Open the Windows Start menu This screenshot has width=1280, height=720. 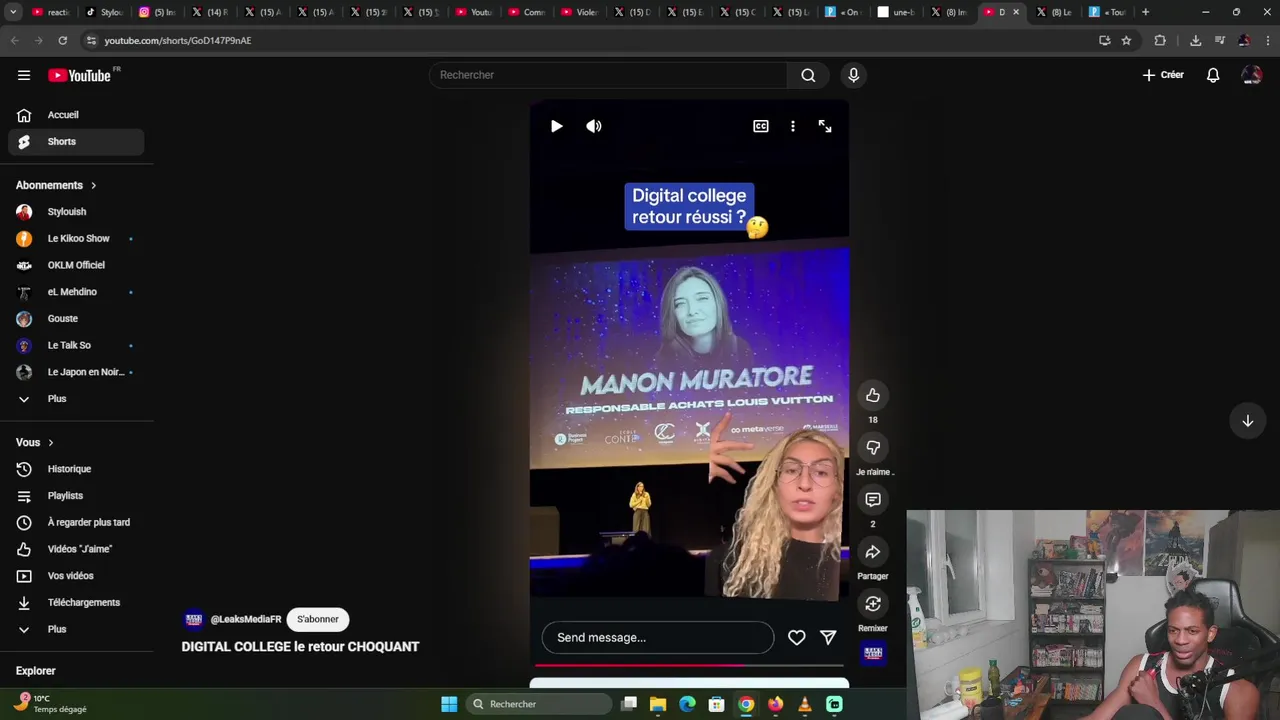coord(449,704)
